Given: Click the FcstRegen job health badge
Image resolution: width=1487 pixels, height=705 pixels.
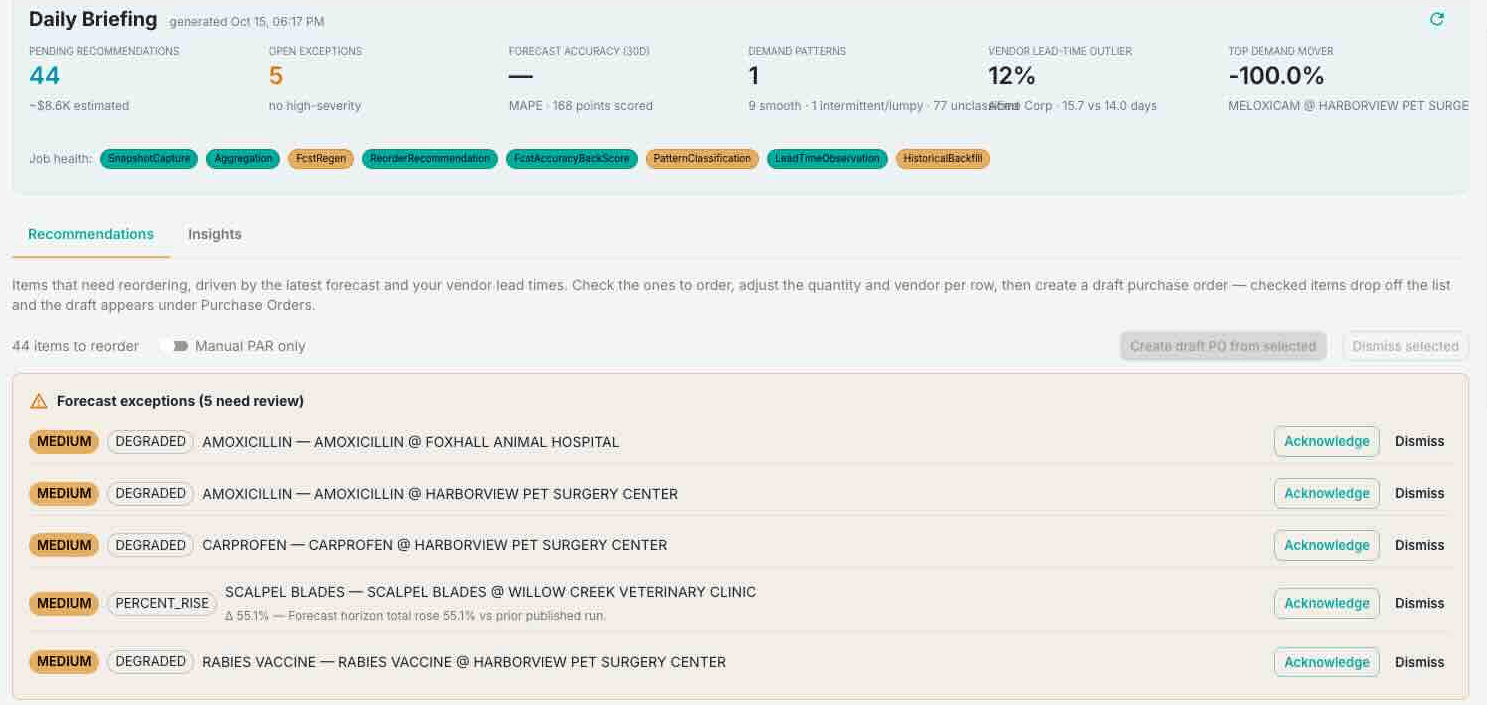Looking at the screenshot, I should 320,158.
